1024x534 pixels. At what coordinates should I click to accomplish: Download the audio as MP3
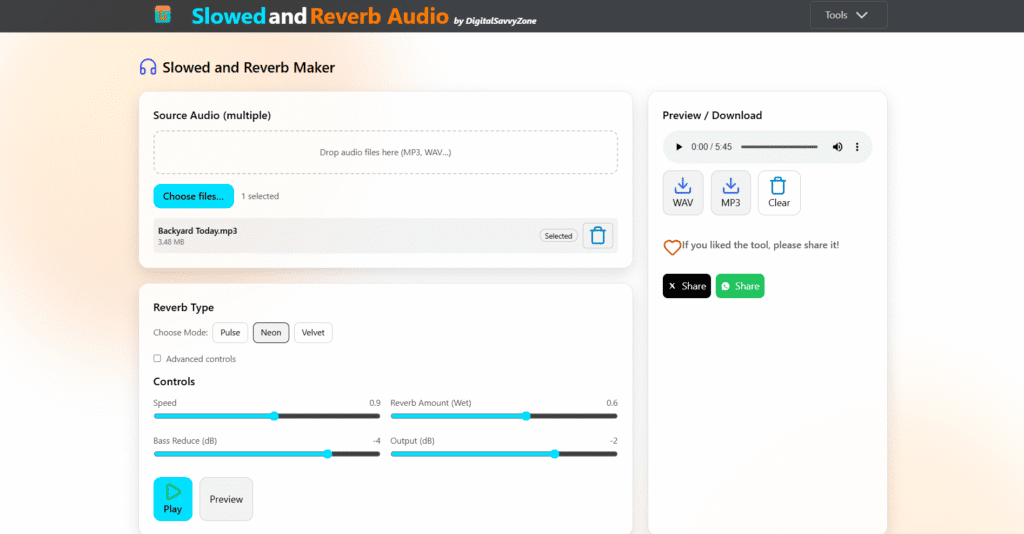731,192
